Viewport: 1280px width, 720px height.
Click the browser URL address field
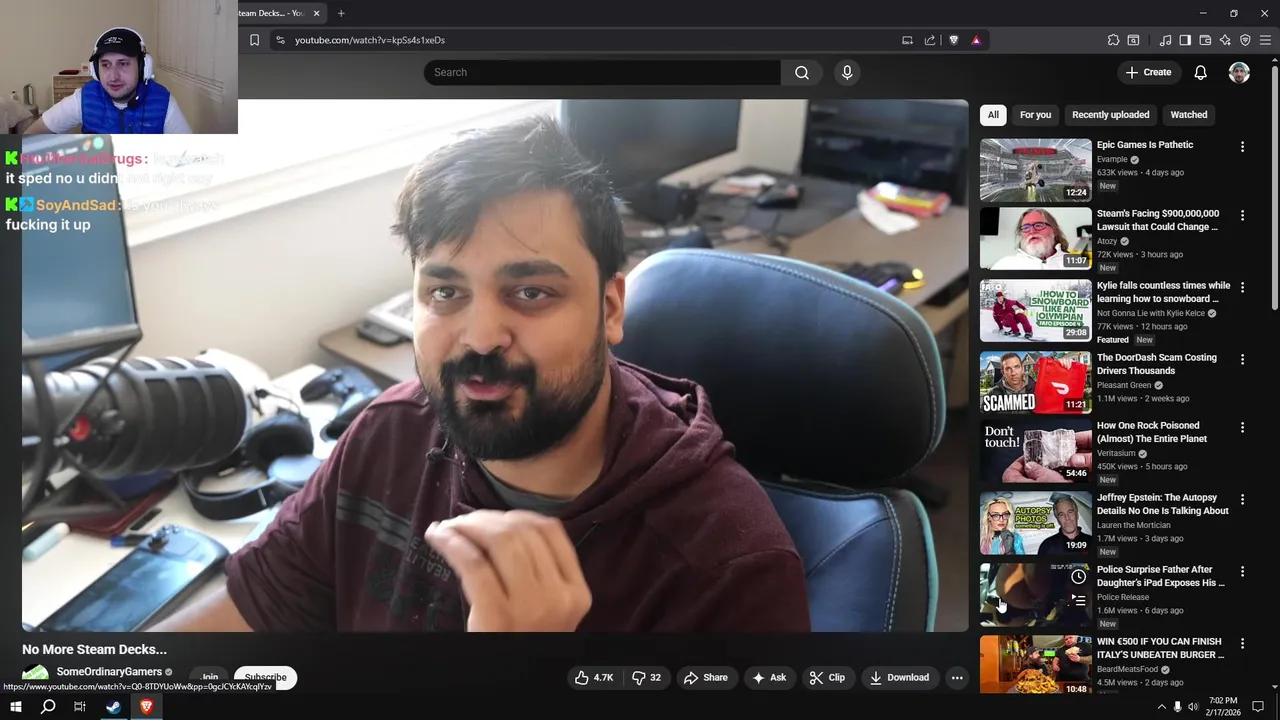coord(590,40)
